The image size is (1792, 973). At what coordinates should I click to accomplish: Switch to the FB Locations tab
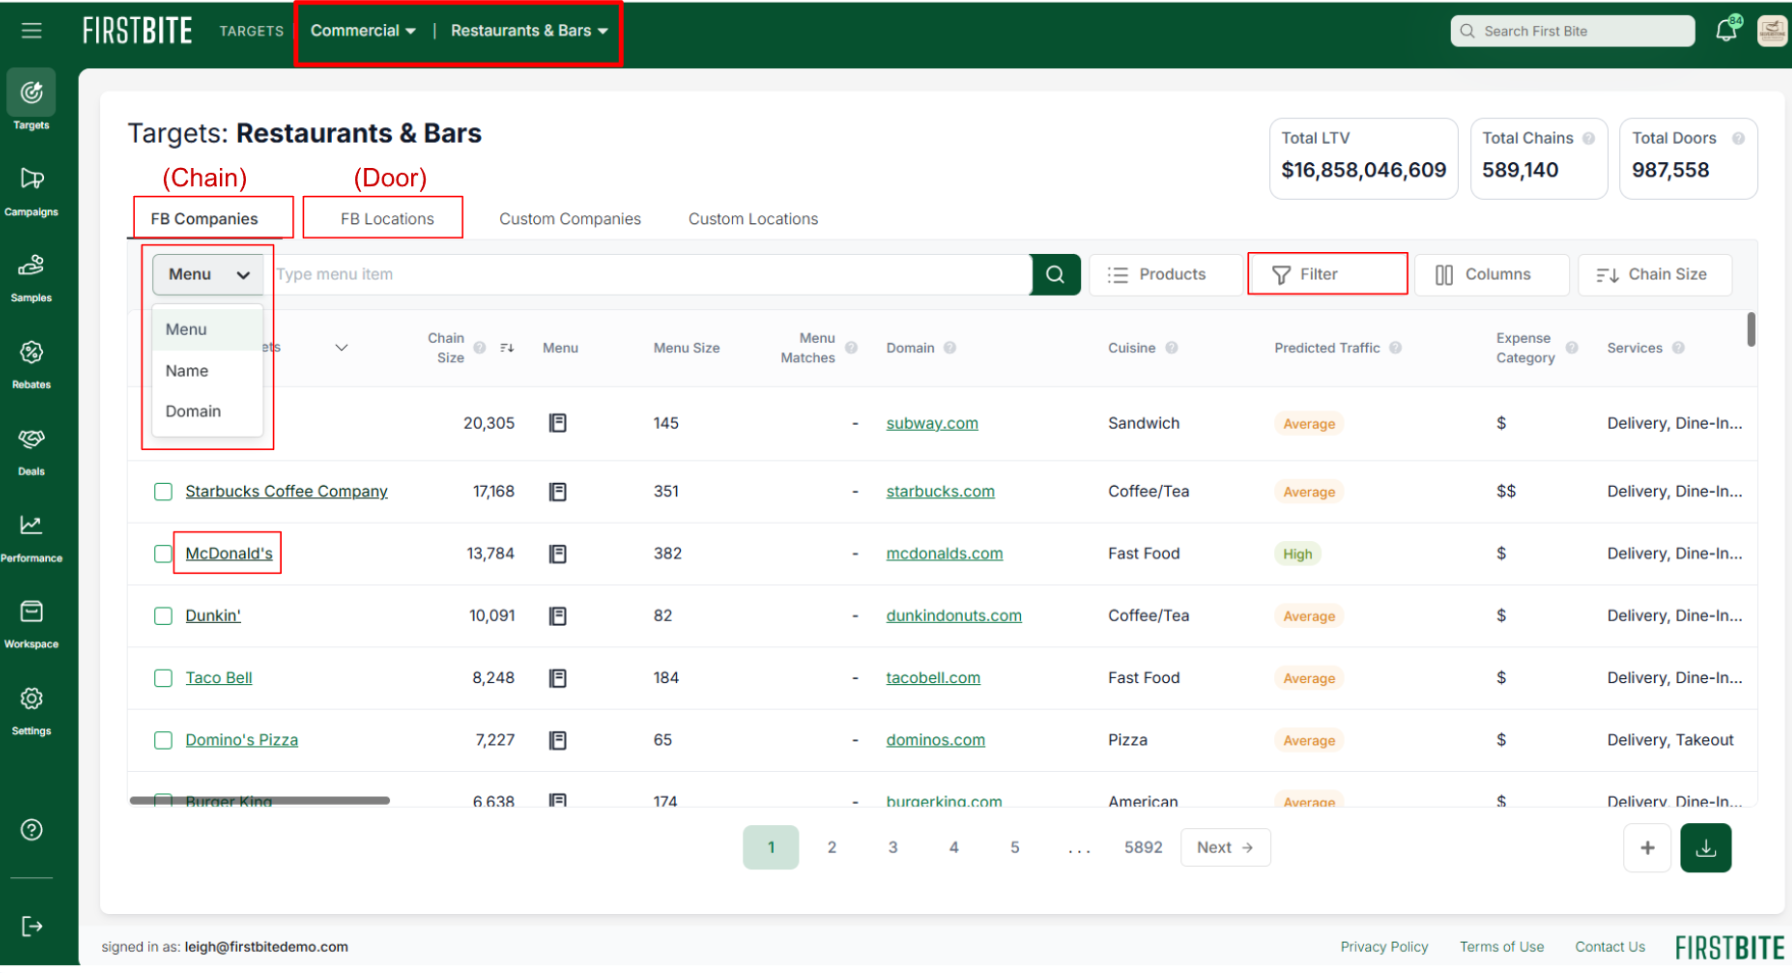[387, 219]
